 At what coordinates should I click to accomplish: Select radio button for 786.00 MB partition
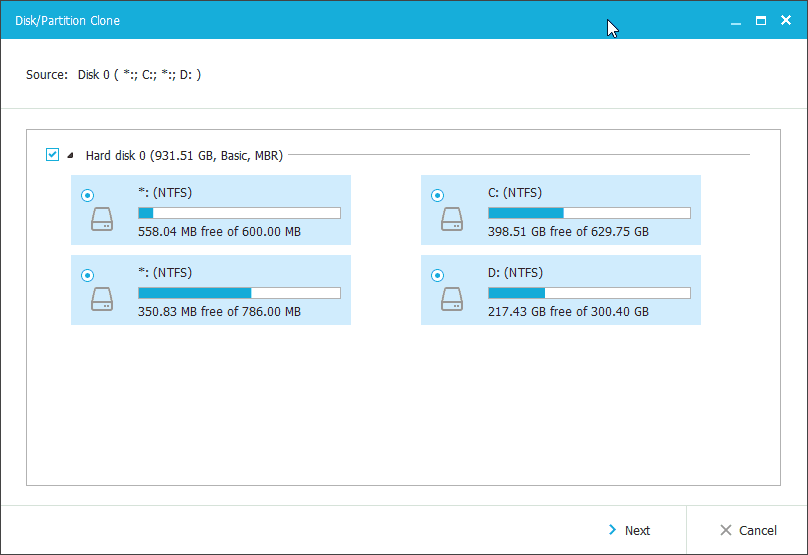click(x=87, y=274)
